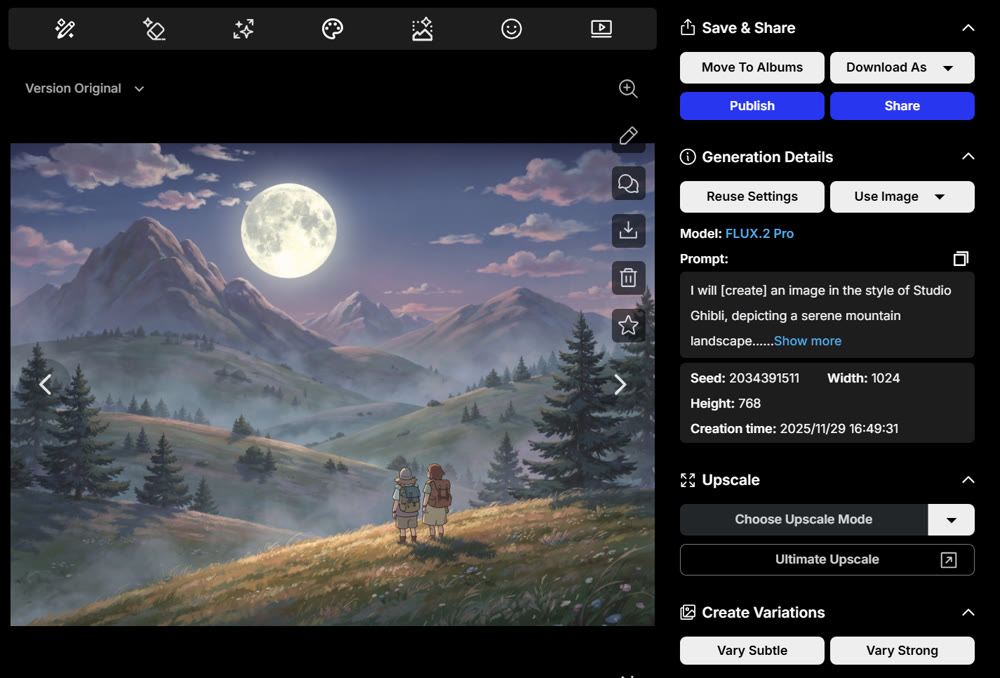
Task: Select the magic wand edit tool
Action: tap(65, 29)
